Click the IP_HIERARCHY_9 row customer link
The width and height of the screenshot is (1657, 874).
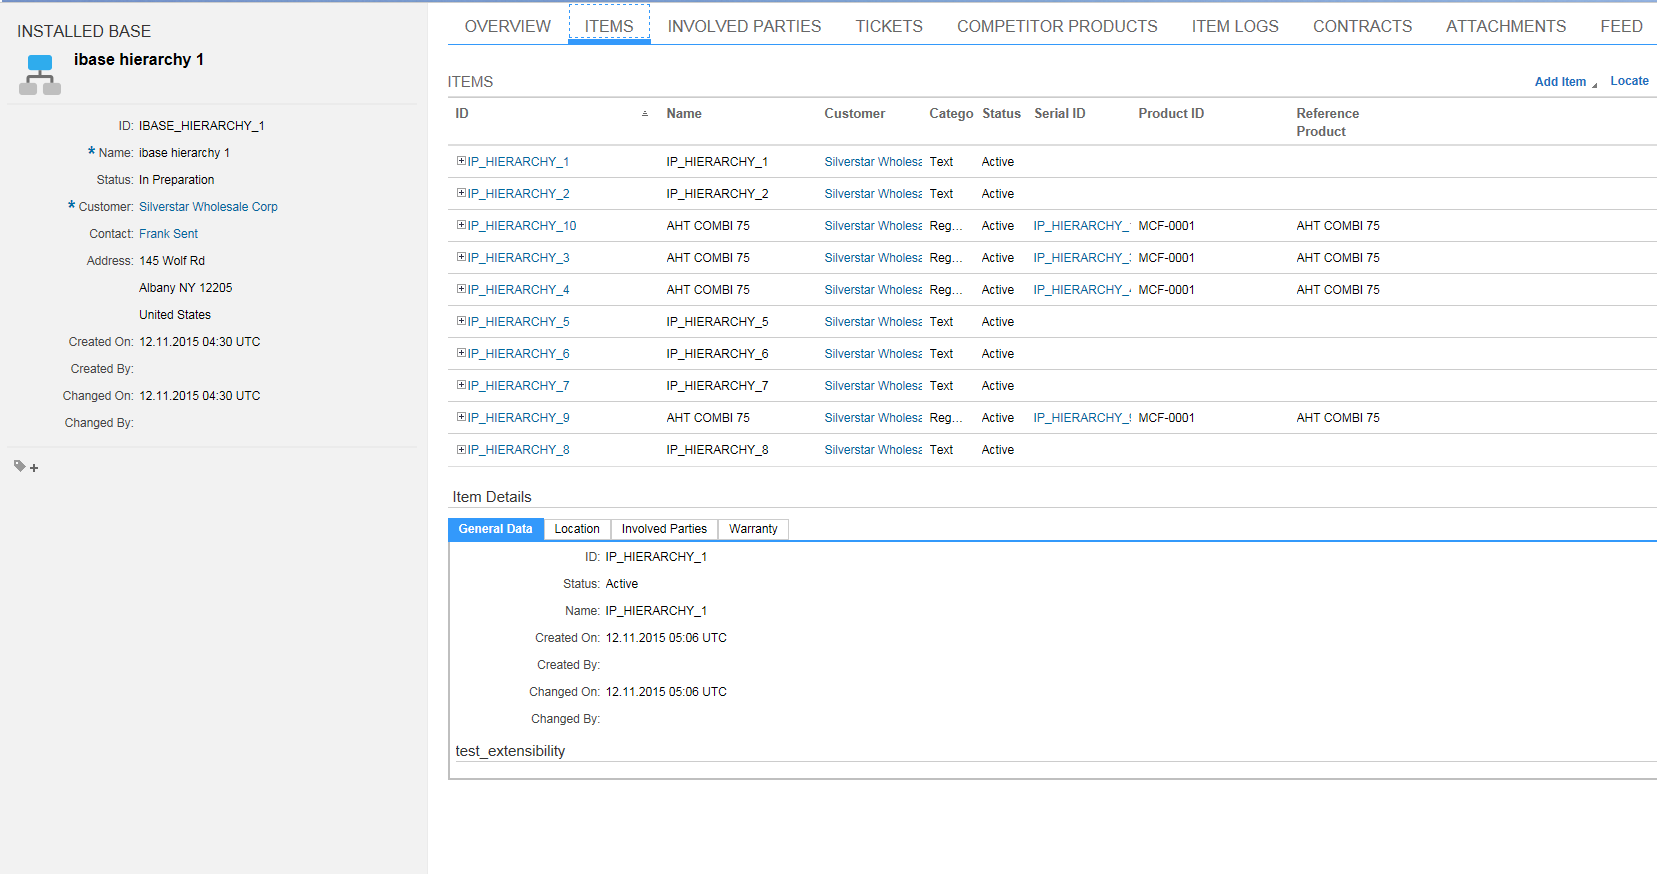pyautogui.click(x=872, y=418)
